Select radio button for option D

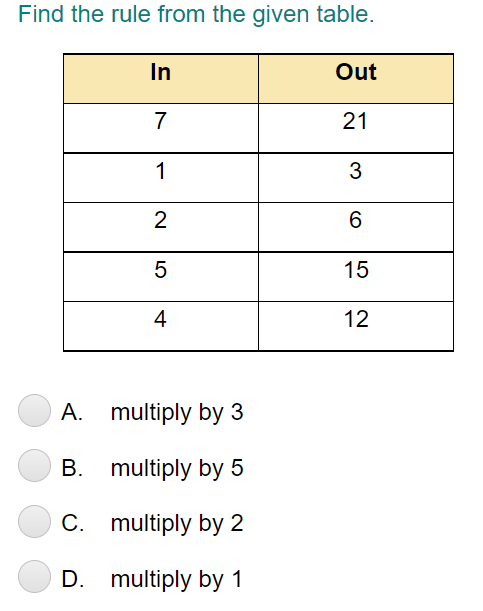coord(34,577)
